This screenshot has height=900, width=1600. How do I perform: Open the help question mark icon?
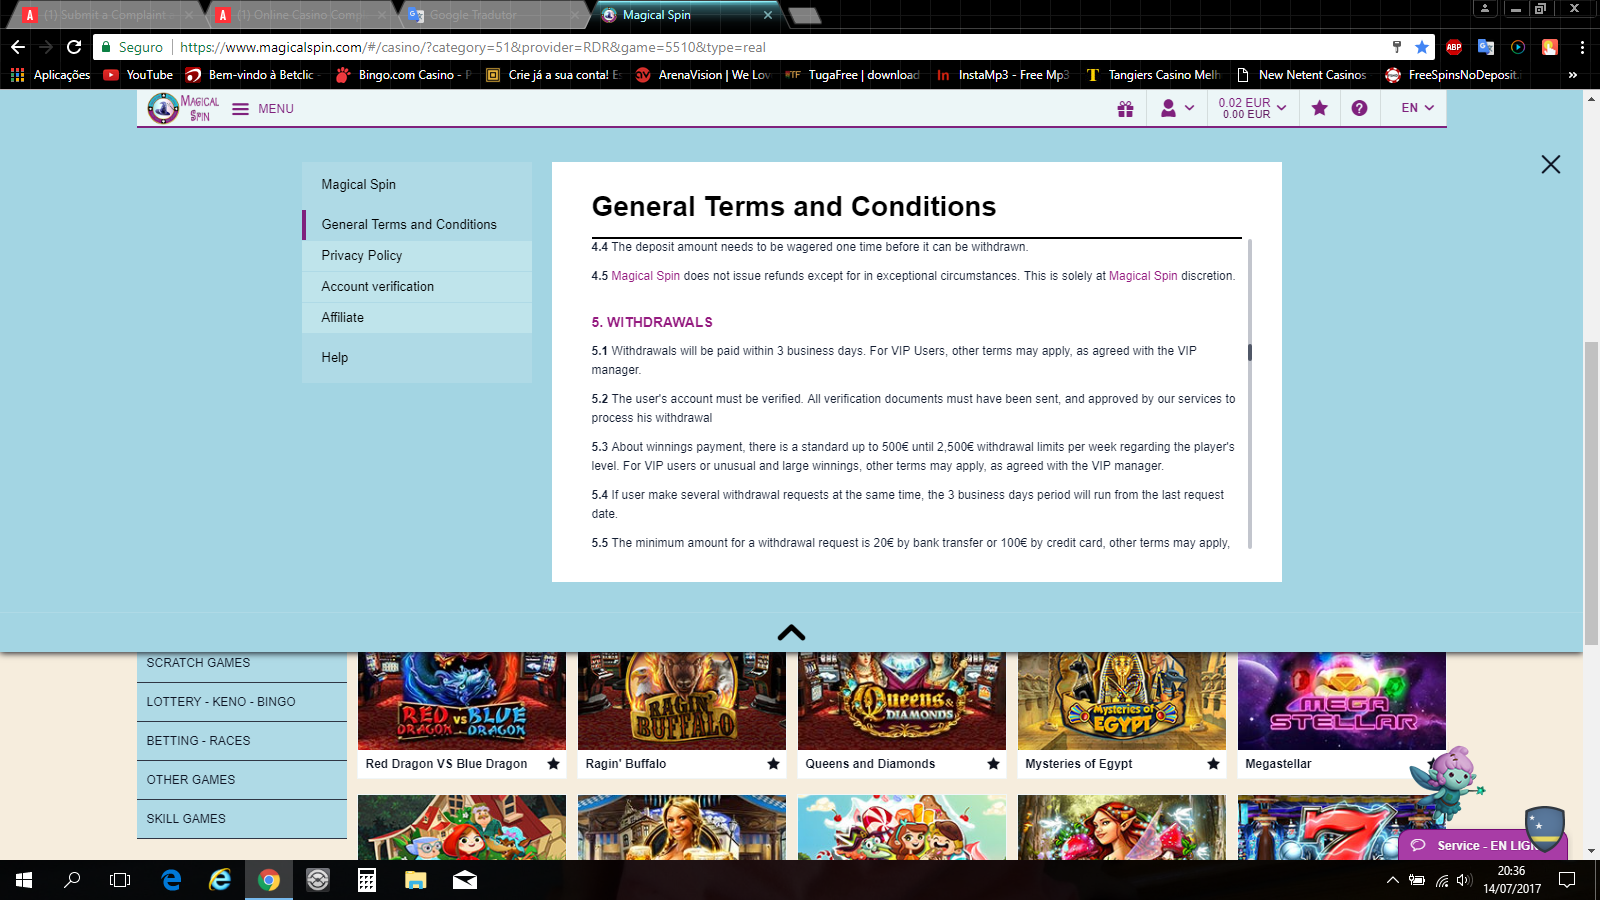[1359, 108]
